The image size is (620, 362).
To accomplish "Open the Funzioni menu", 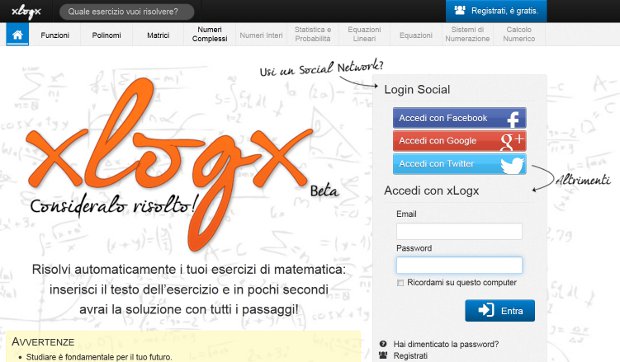I will click(55, 35).
